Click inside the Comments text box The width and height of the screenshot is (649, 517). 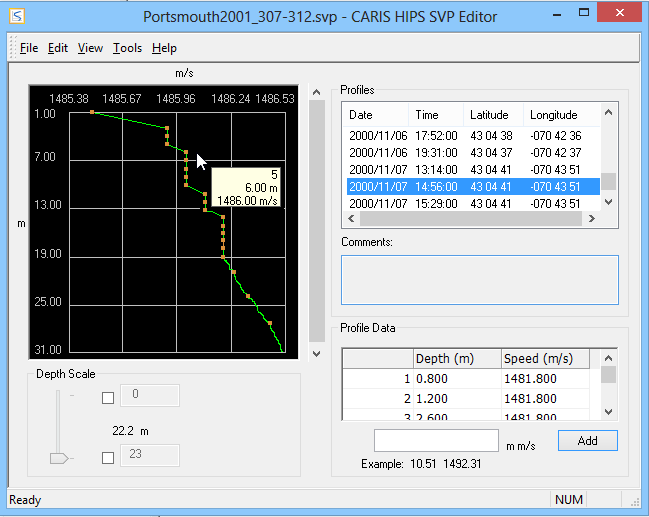coord(479,280)
